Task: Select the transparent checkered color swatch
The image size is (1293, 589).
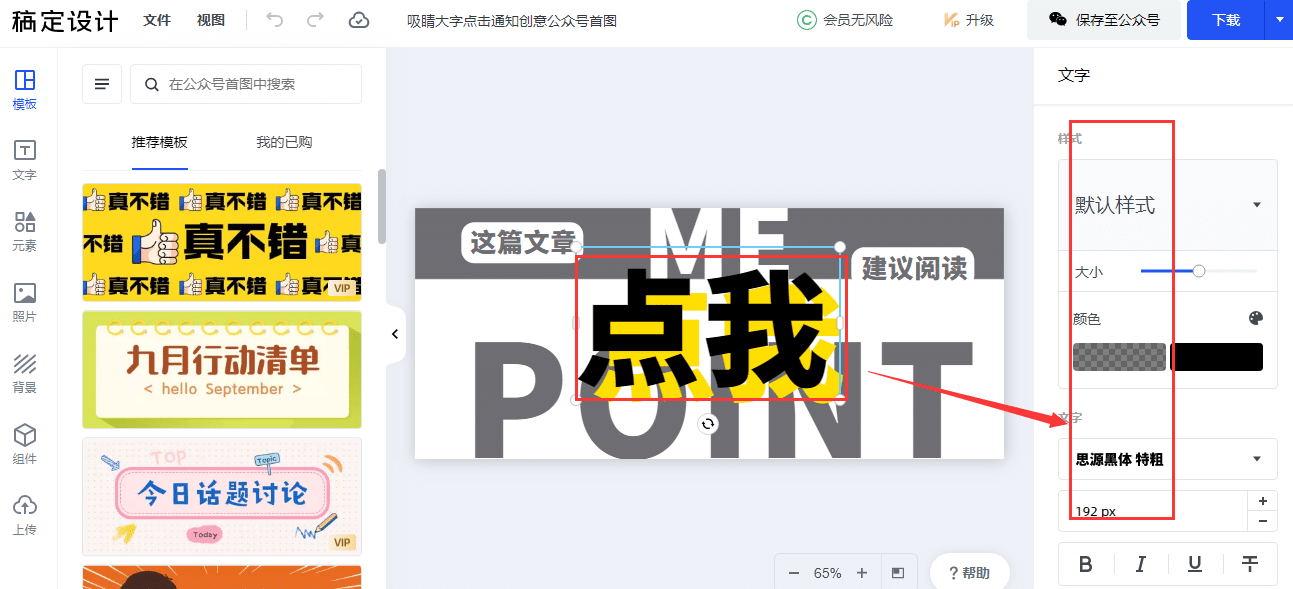Action: (1119, 357)
